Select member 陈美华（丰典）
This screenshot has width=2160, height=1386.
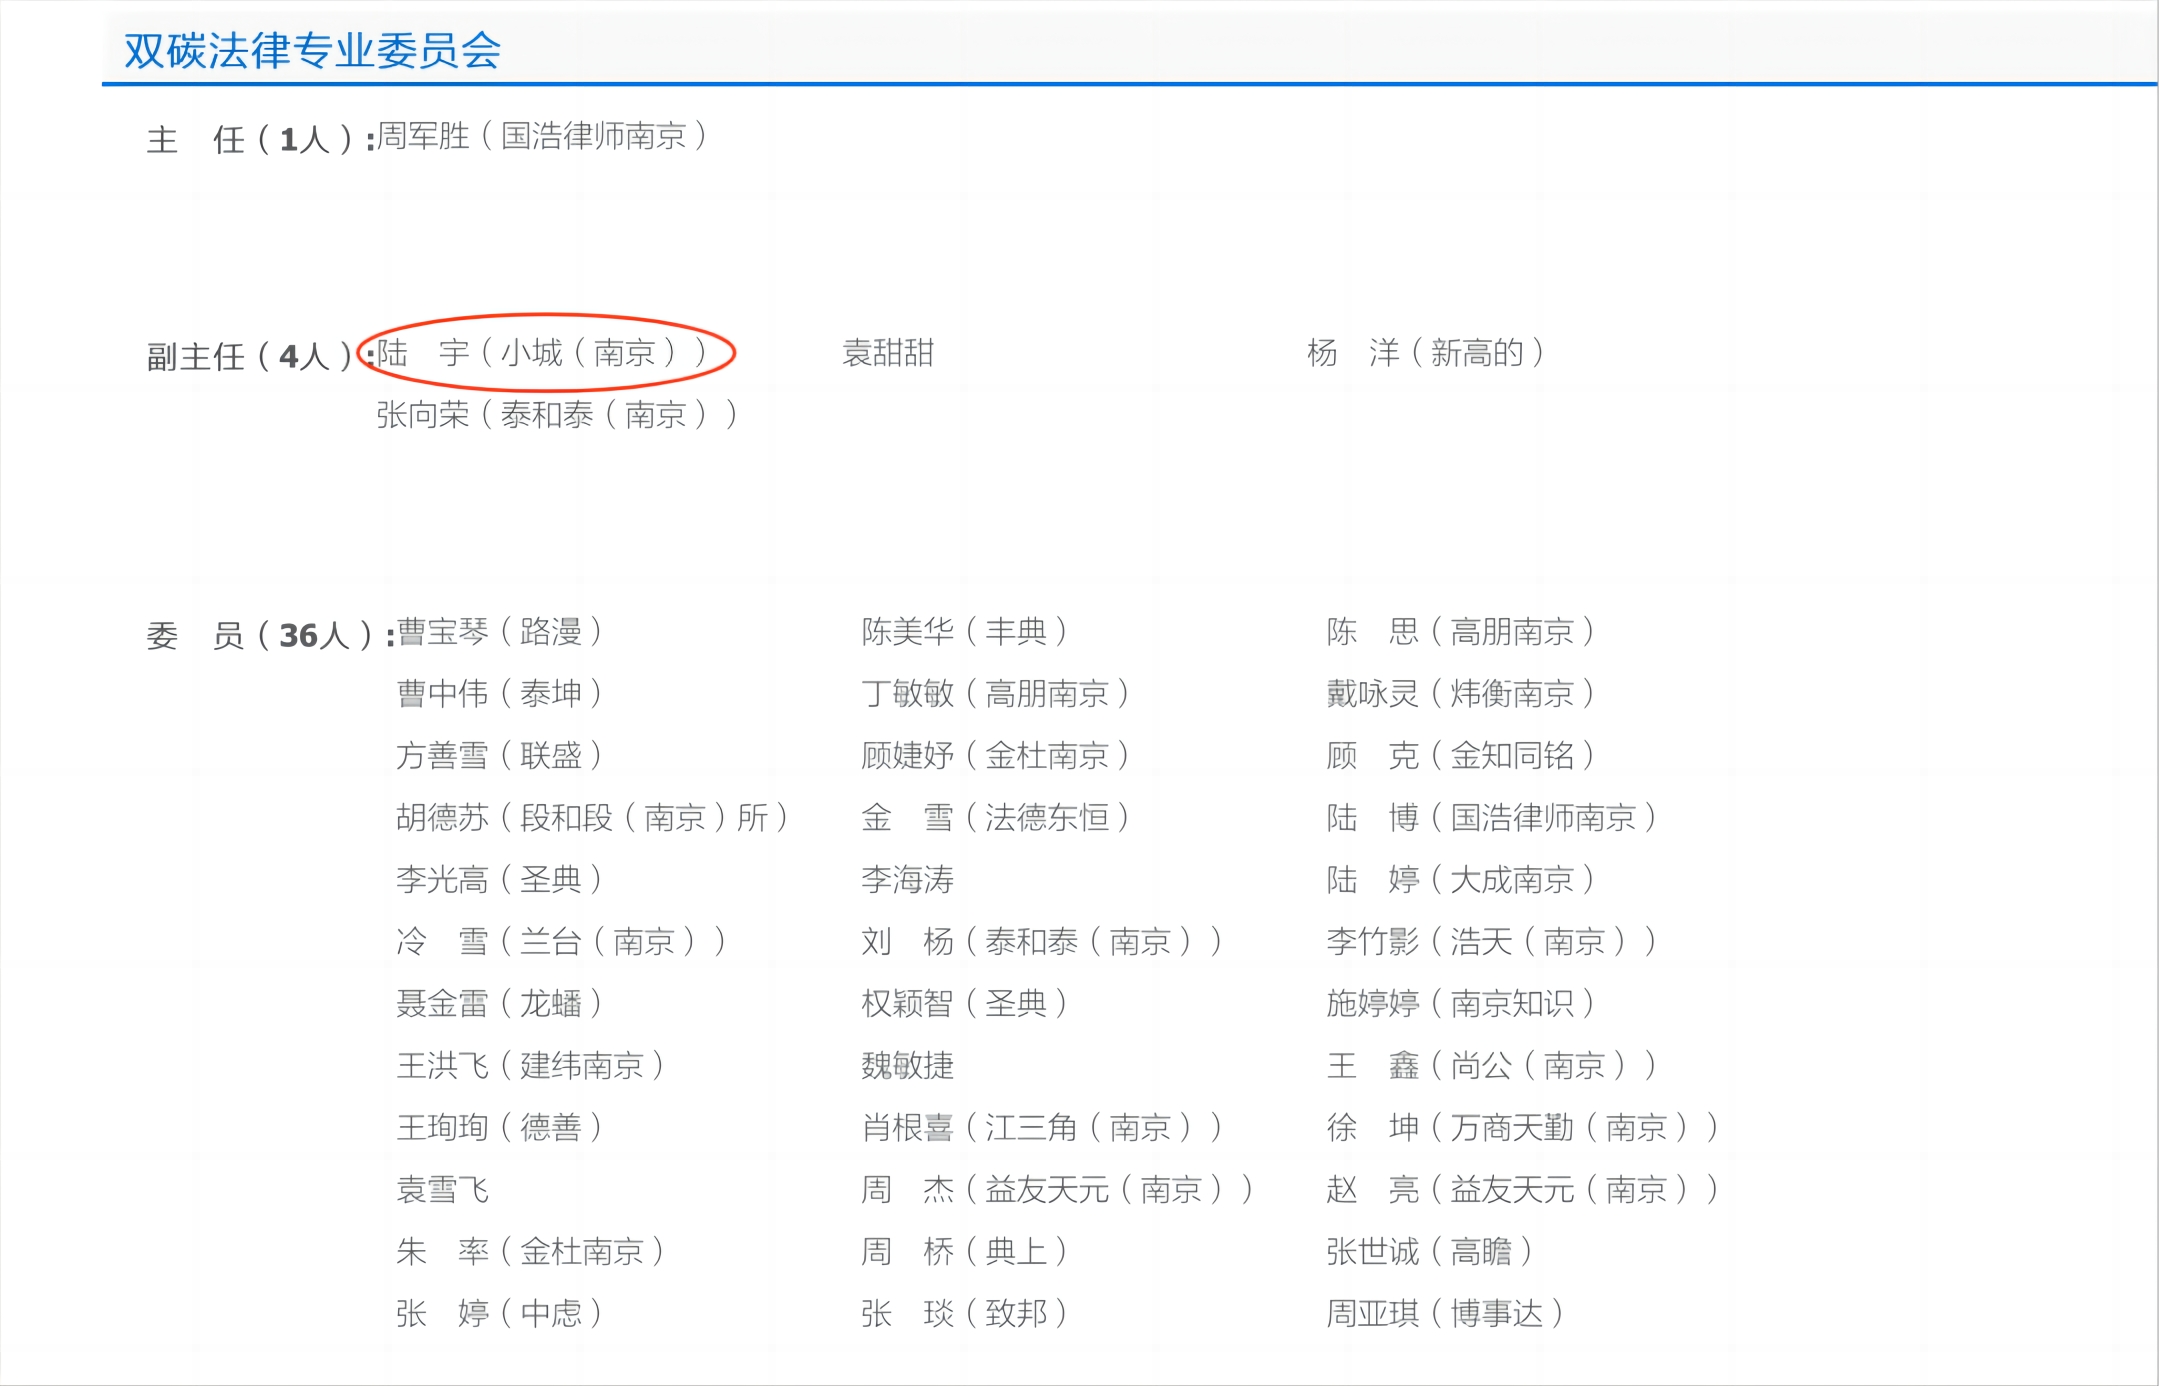tap(965, 632)
